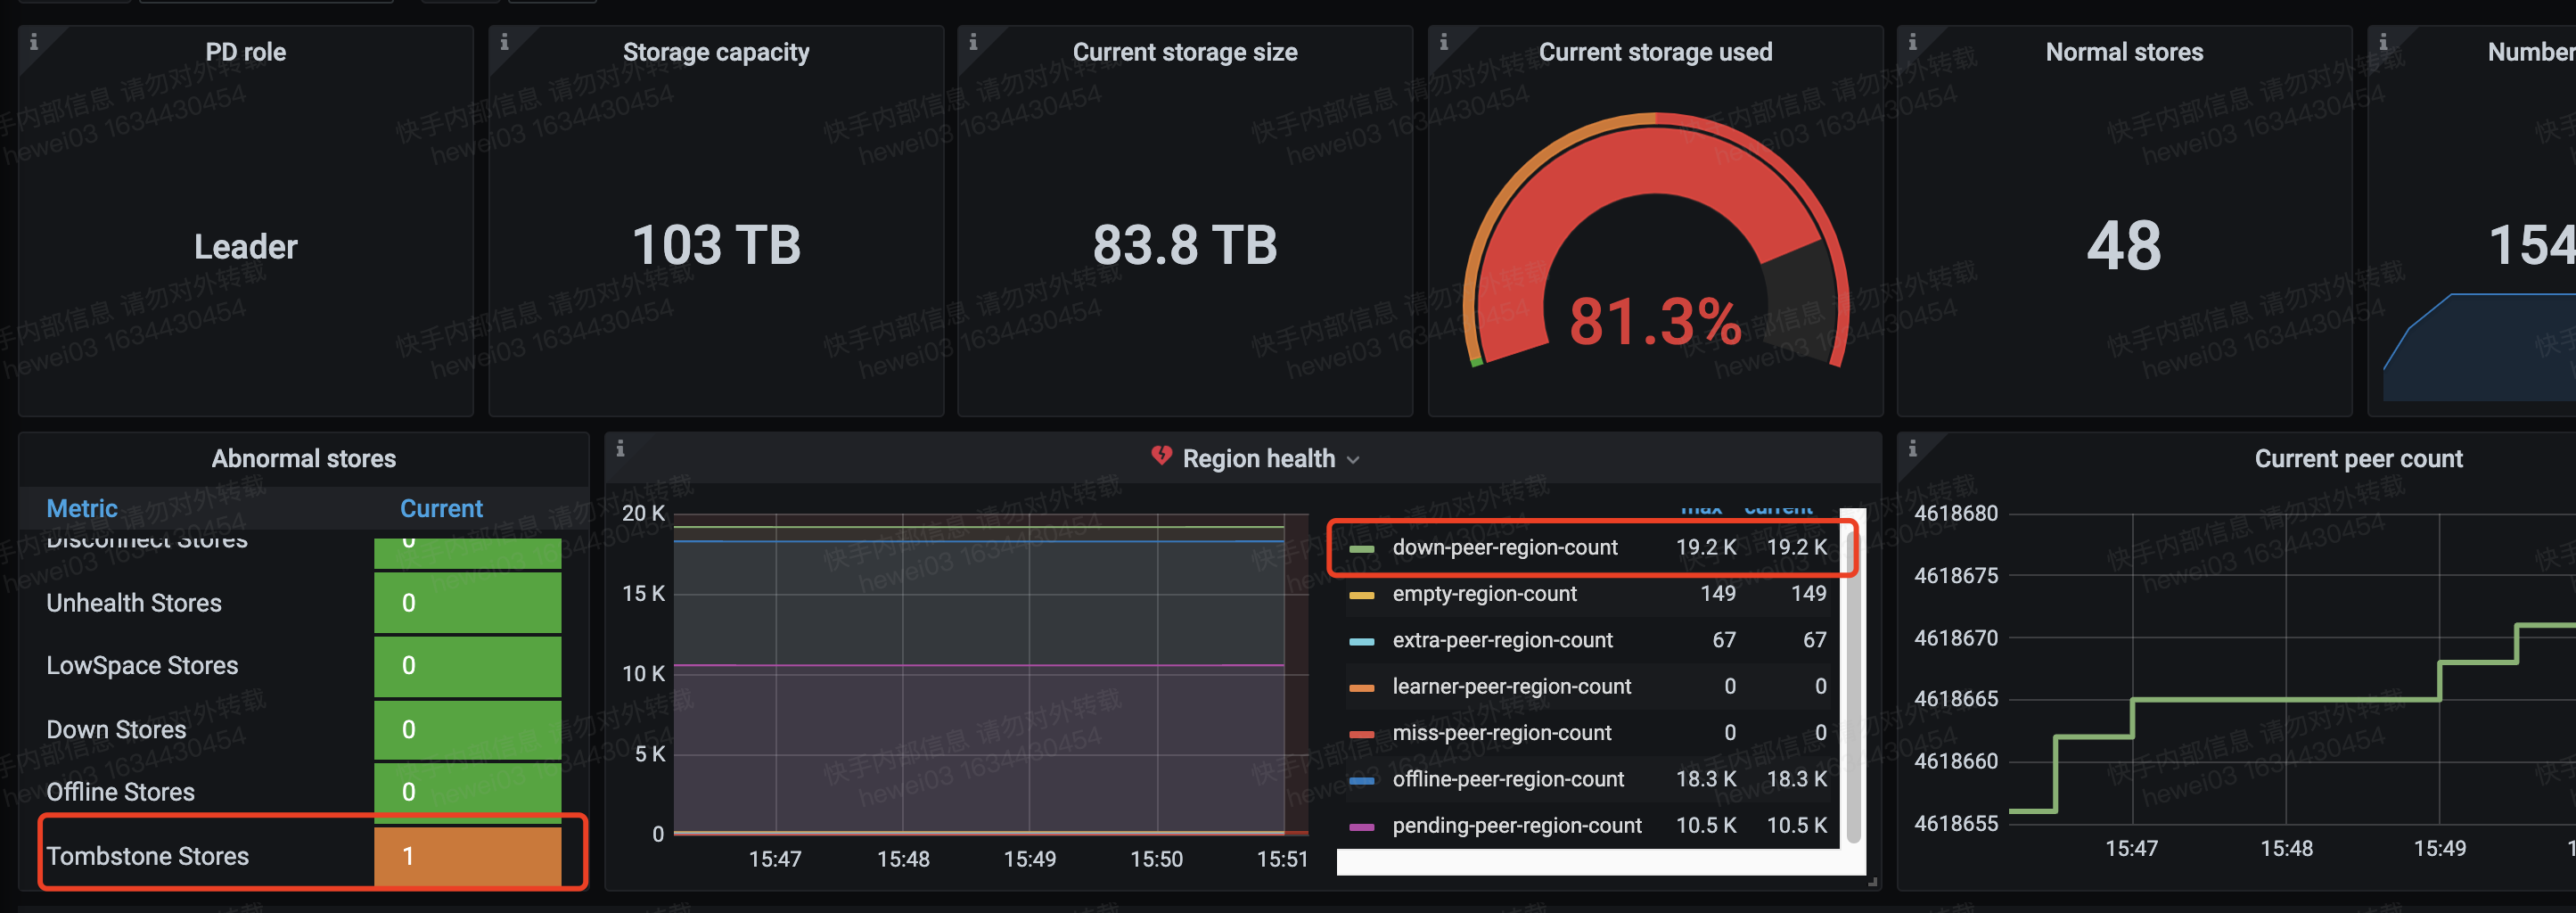The image size is (2576, 913).
Task: Click the Normal stores panel info icon
Action: tap(1912, 42)
